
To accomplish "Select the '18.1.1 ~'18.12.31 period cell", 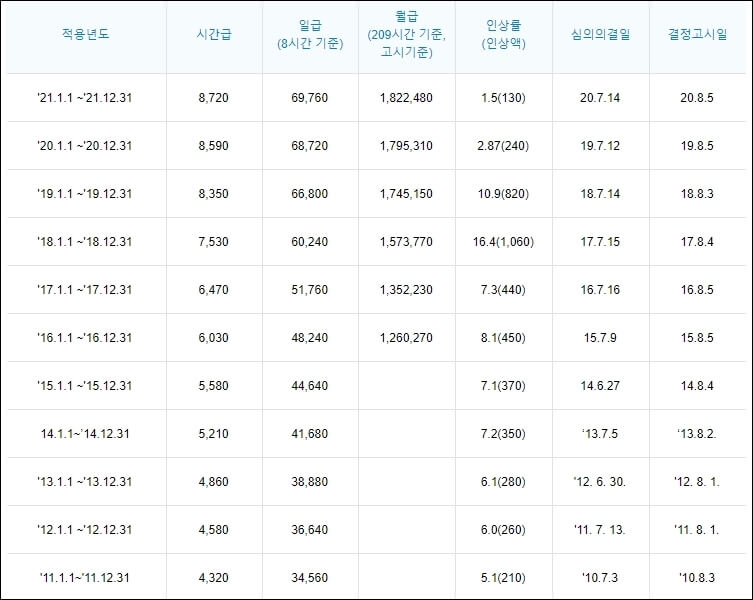I will [x=85, y=242].
